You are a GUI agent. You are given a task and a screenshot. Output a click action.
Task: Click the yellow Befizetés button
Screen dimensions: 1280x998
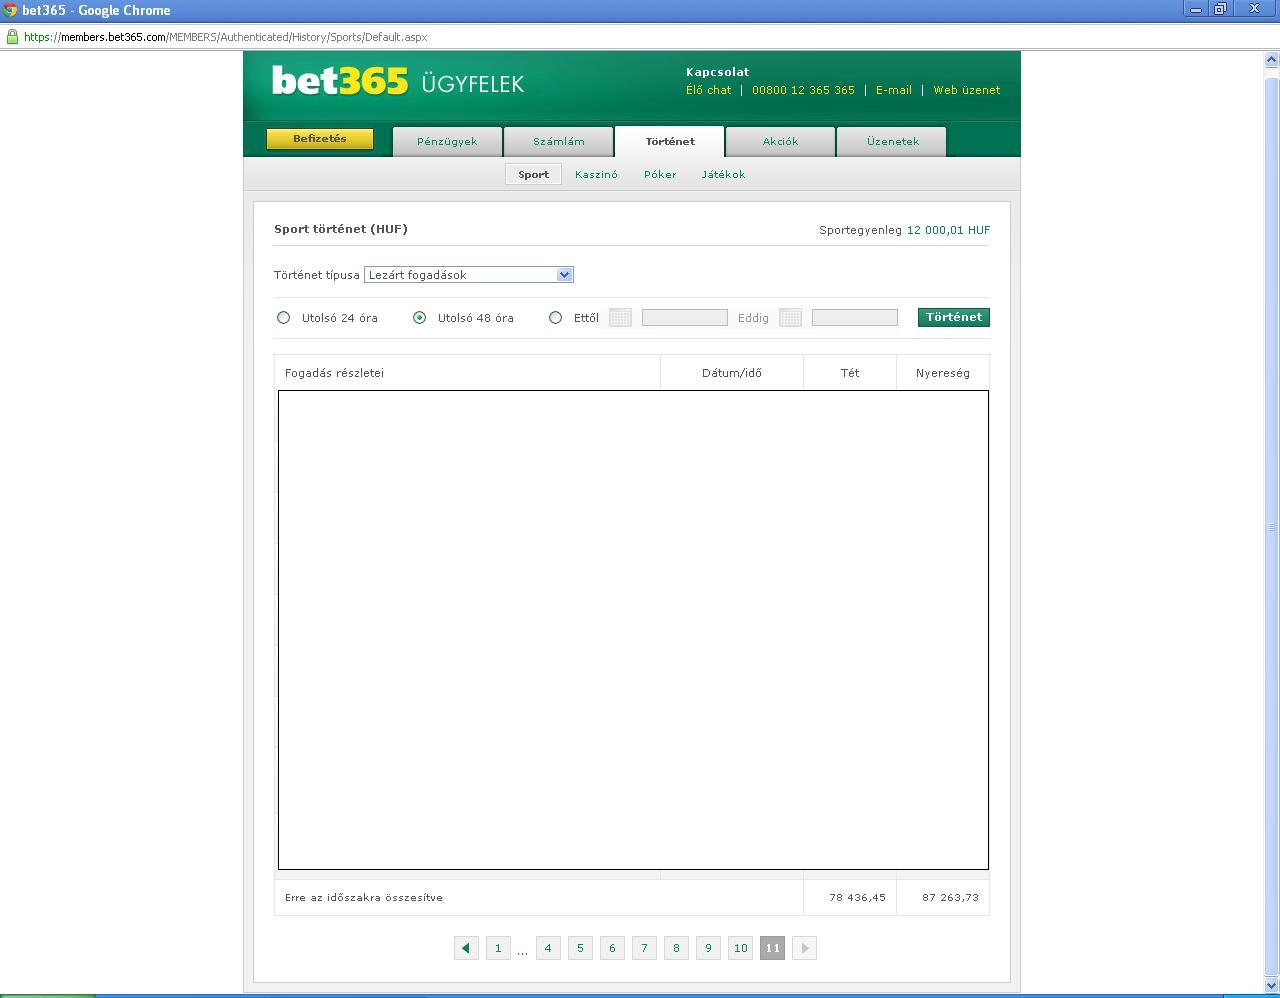pyautogui.click(x=320, y=139)
